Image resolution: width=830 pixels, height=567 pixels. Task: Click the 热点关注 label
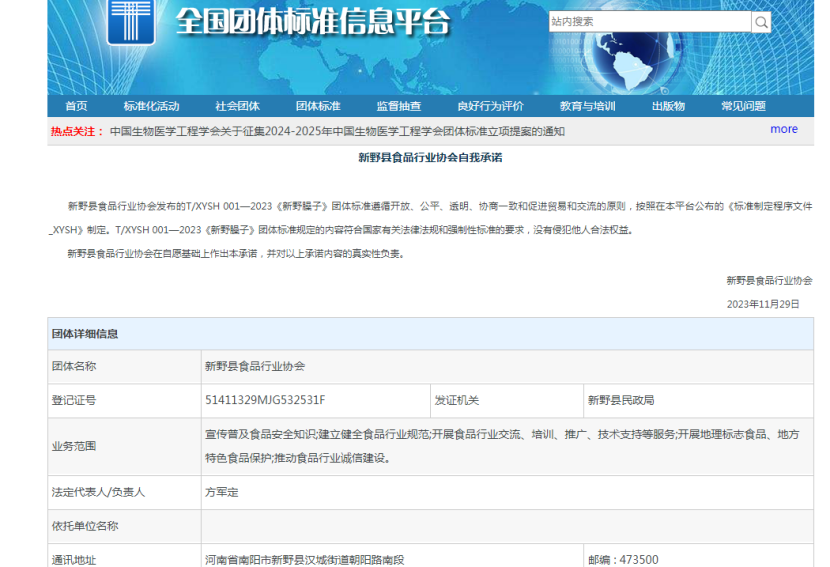coord(77,131)
